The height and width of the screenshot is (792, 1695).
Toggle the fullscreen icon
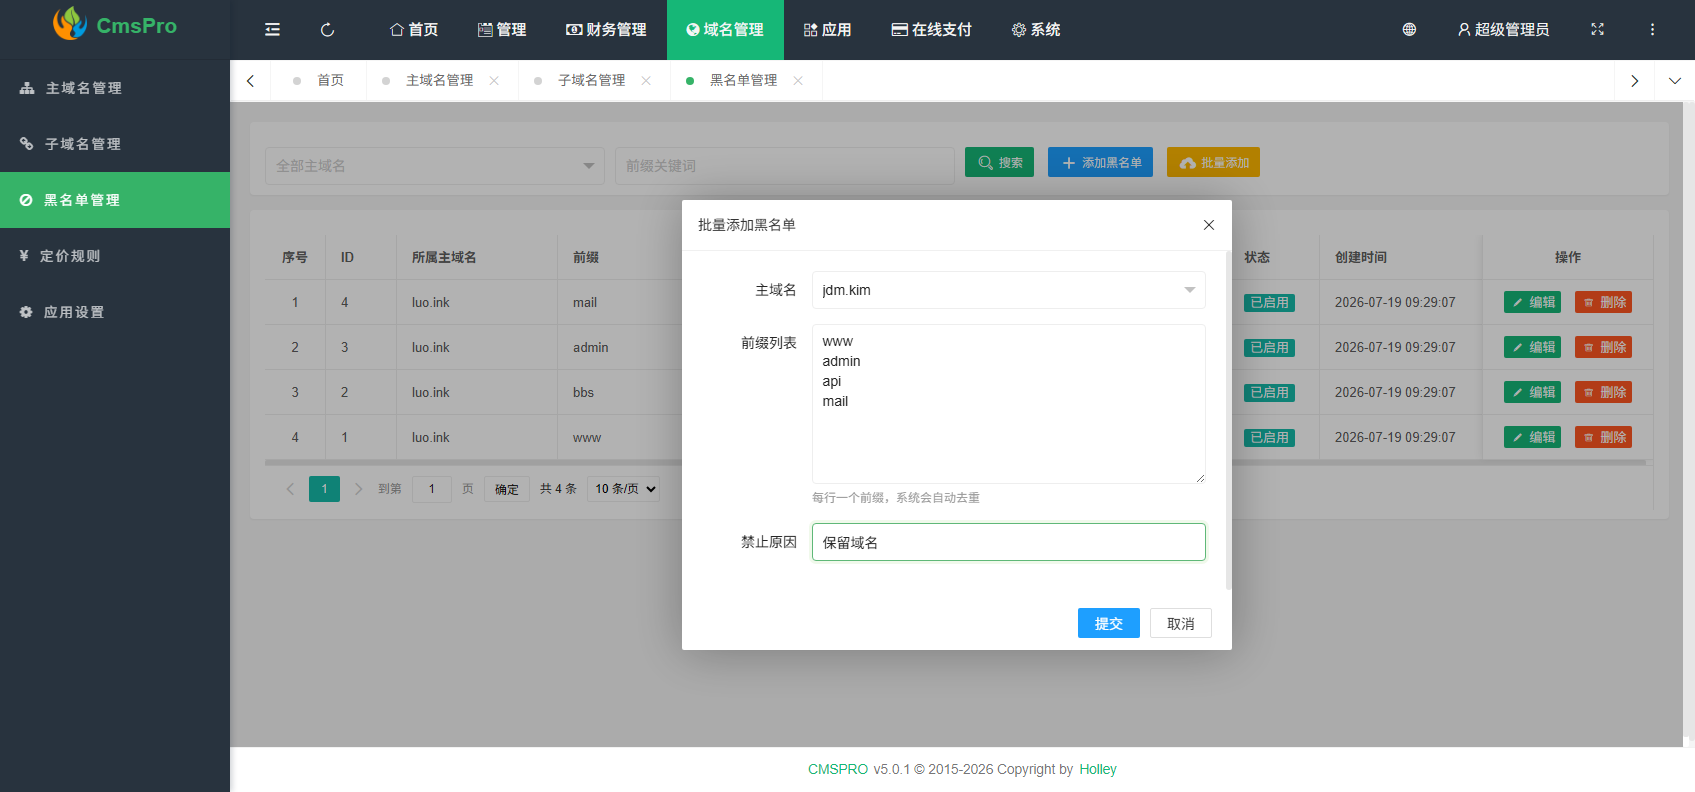coord(1597,30)
